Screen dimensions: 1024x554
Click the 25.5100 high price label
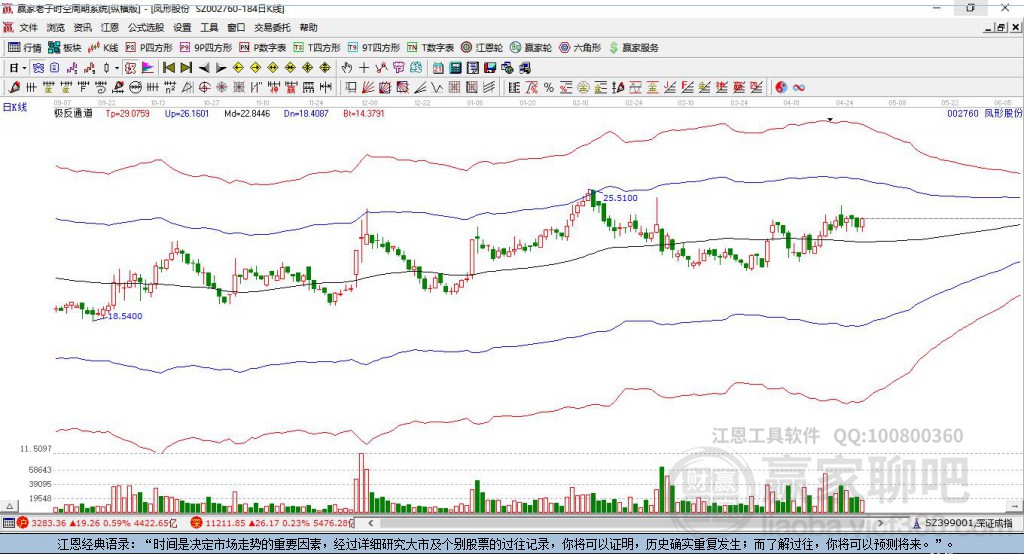click(x=620, y=198)
